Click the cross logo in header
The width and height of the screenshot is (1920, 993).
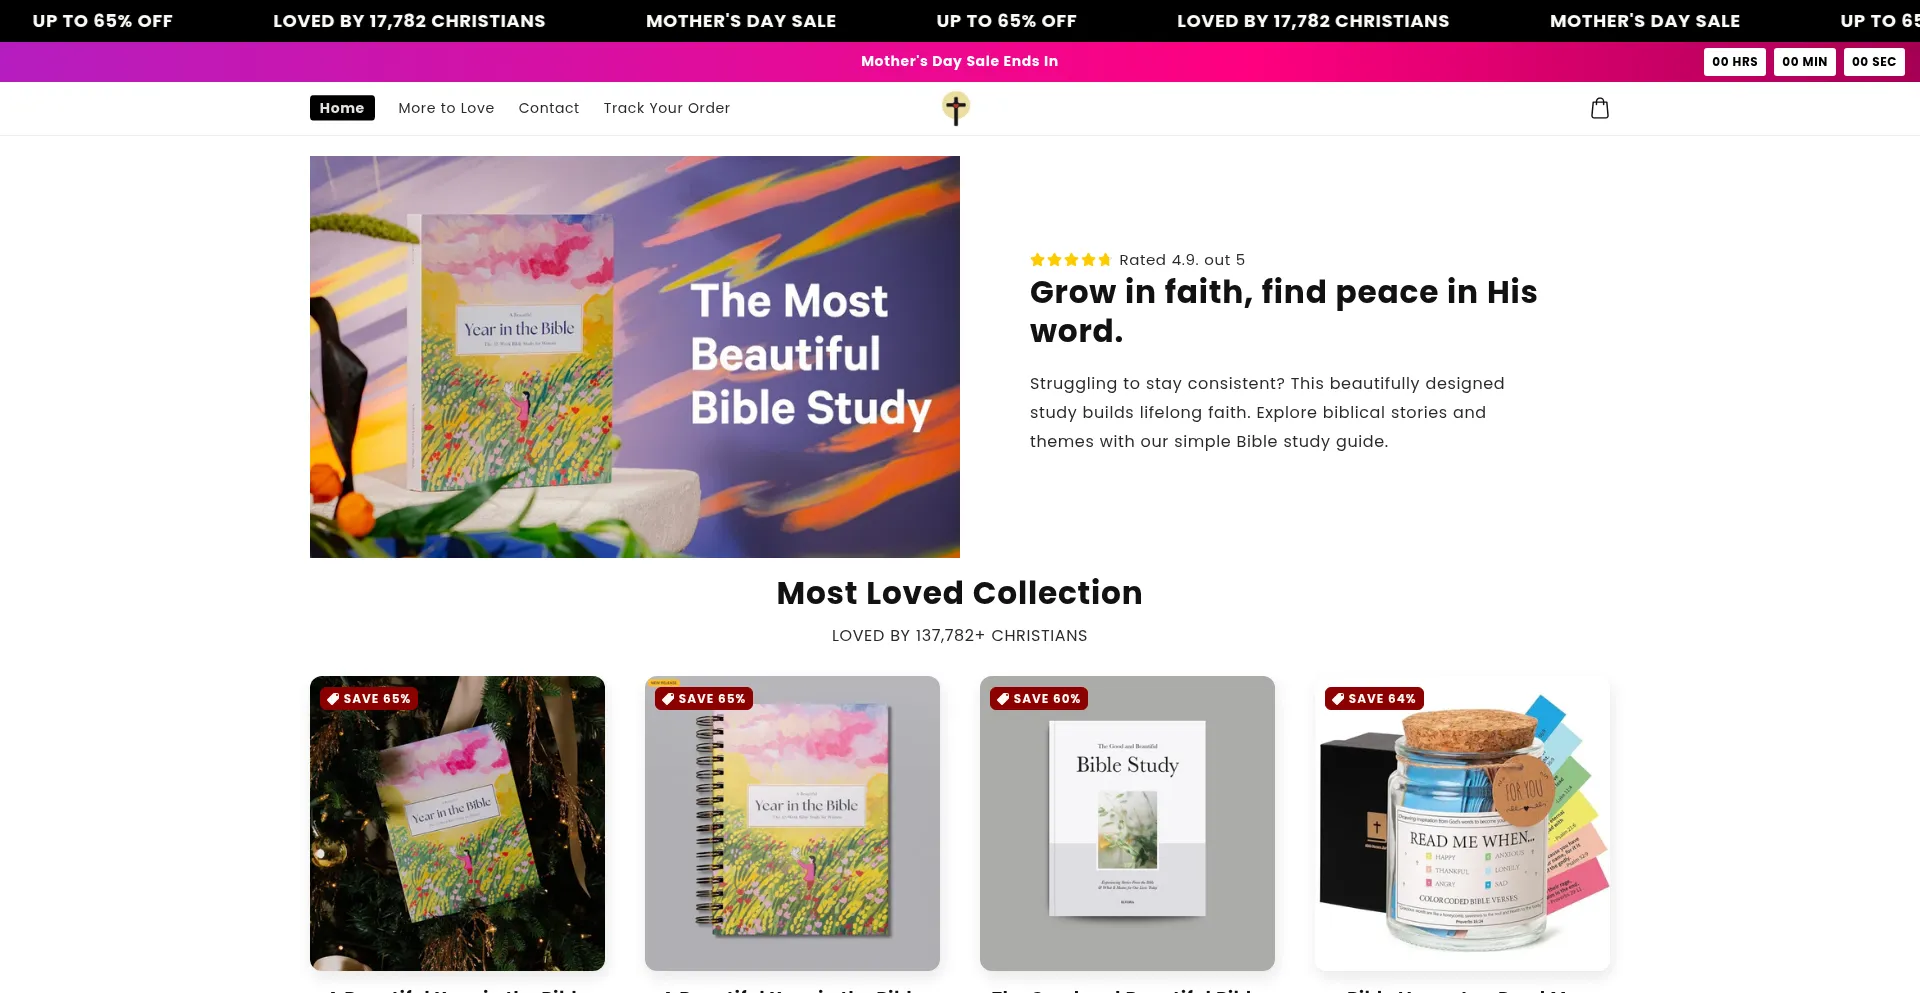956,108
